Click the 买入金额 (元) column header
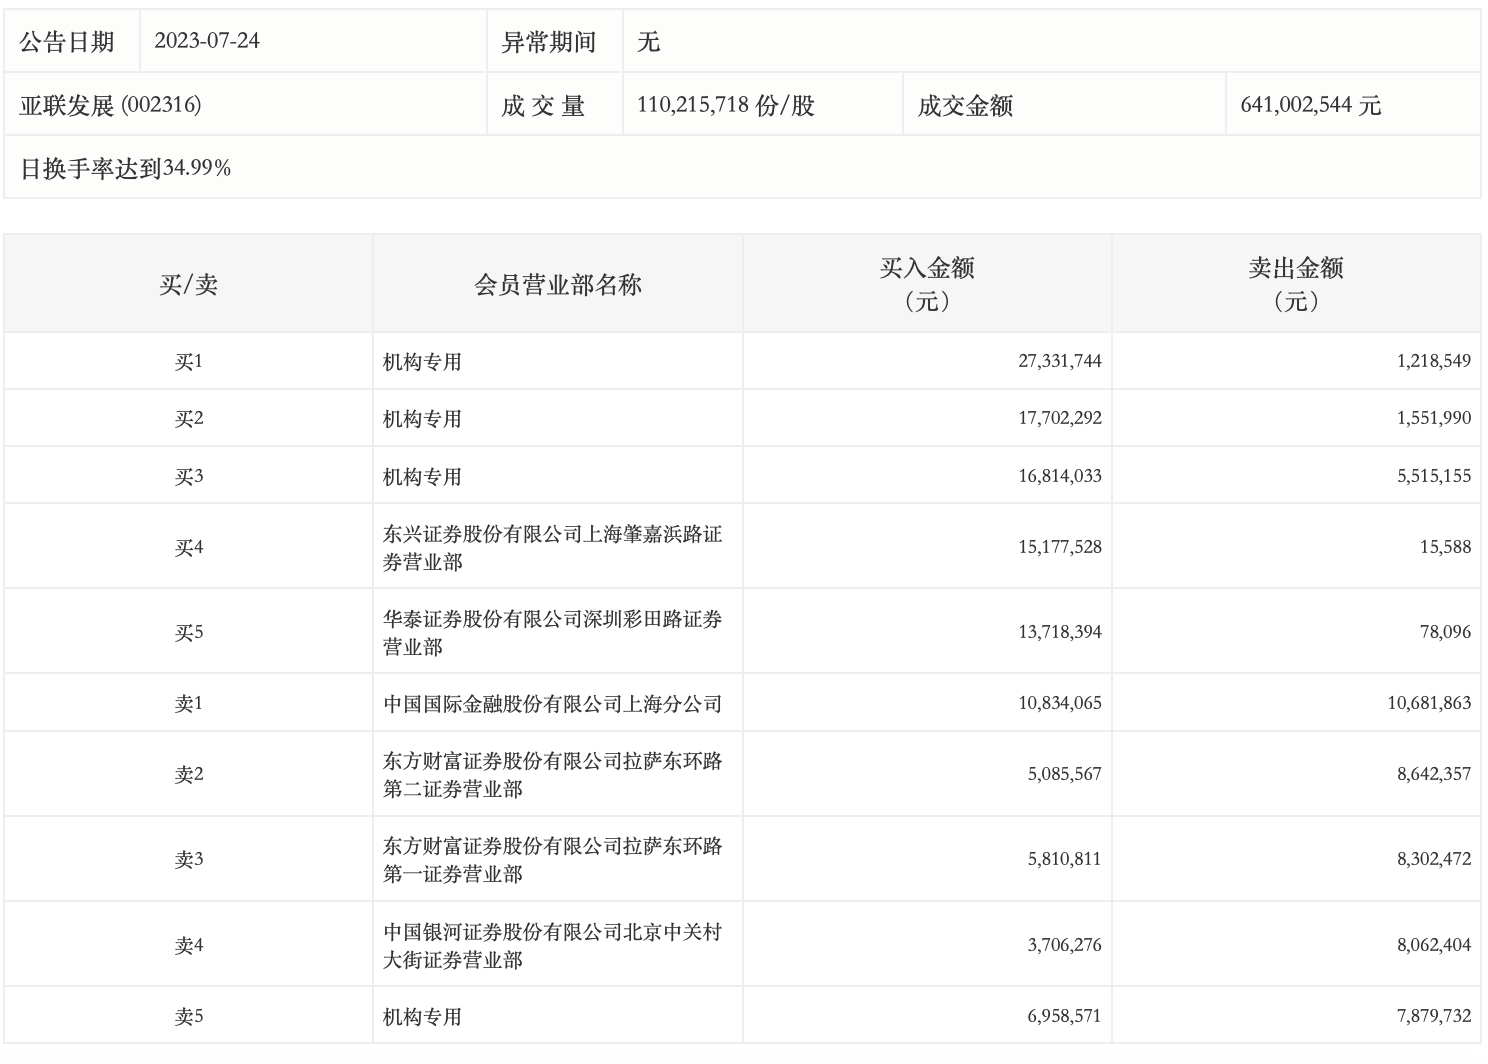The width and height of the screenshot is (1488, 1064). coord(927,284)
